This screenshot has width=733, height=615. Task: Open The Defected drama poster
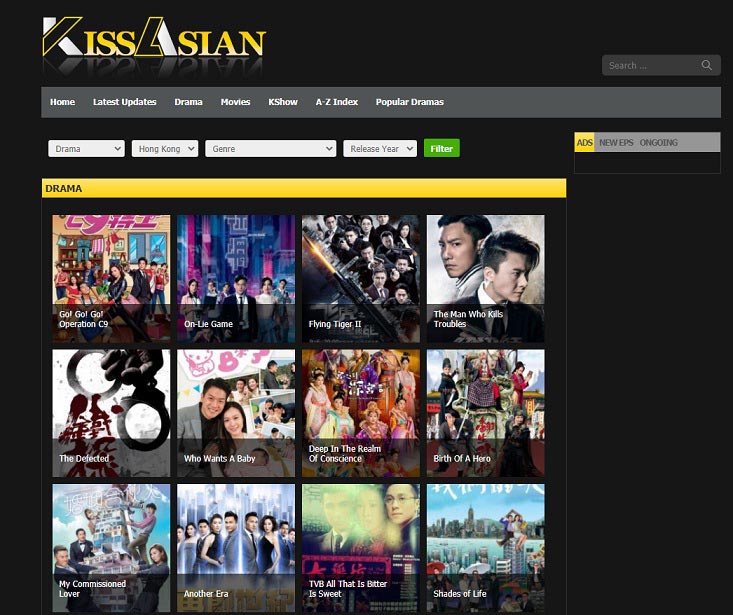coord(111,413)
